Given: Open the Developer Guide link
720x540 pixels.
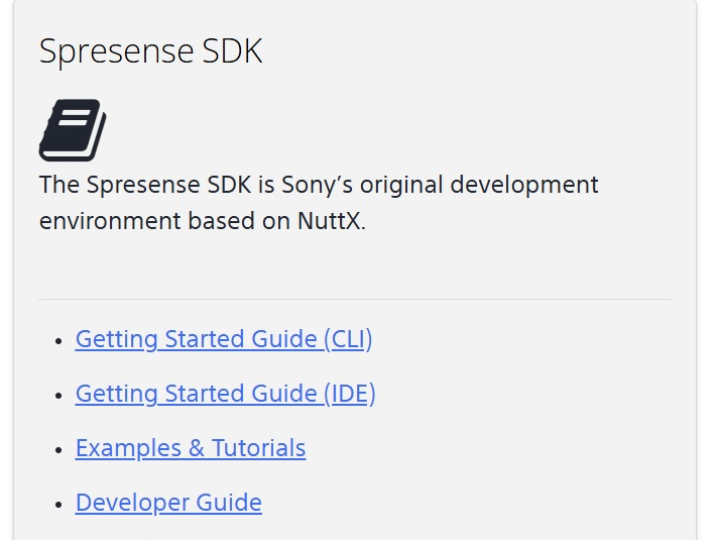Looking at the screenshot, I should (x=168, y=502).
